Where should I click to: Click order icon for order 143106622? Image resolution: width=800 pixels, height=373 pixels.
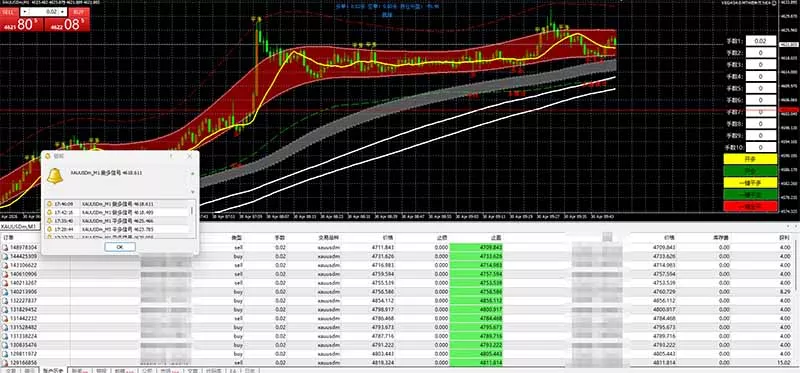point(5,265)
